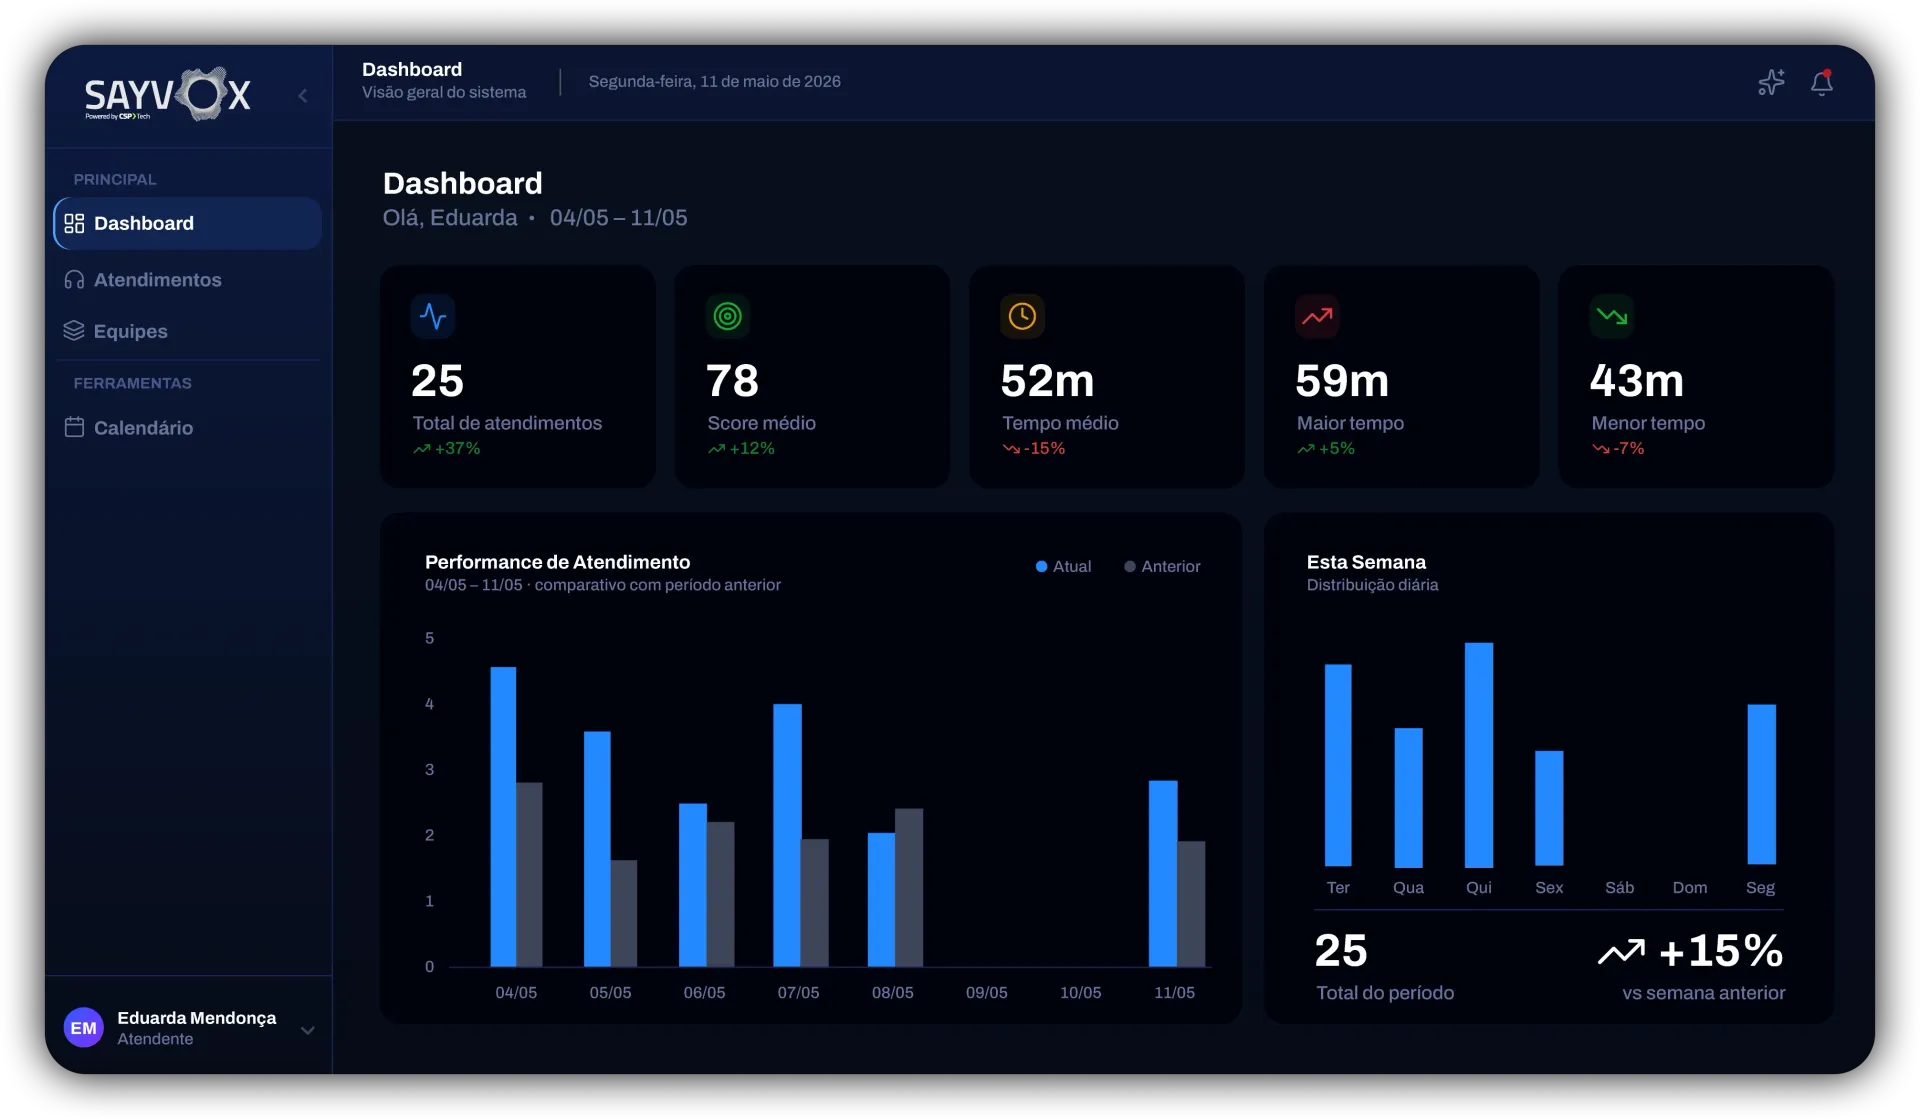Click the green target icon on Score médio card
Image resolution: width=1920 pixels, height=1119 pixels.
click(728, 316)
